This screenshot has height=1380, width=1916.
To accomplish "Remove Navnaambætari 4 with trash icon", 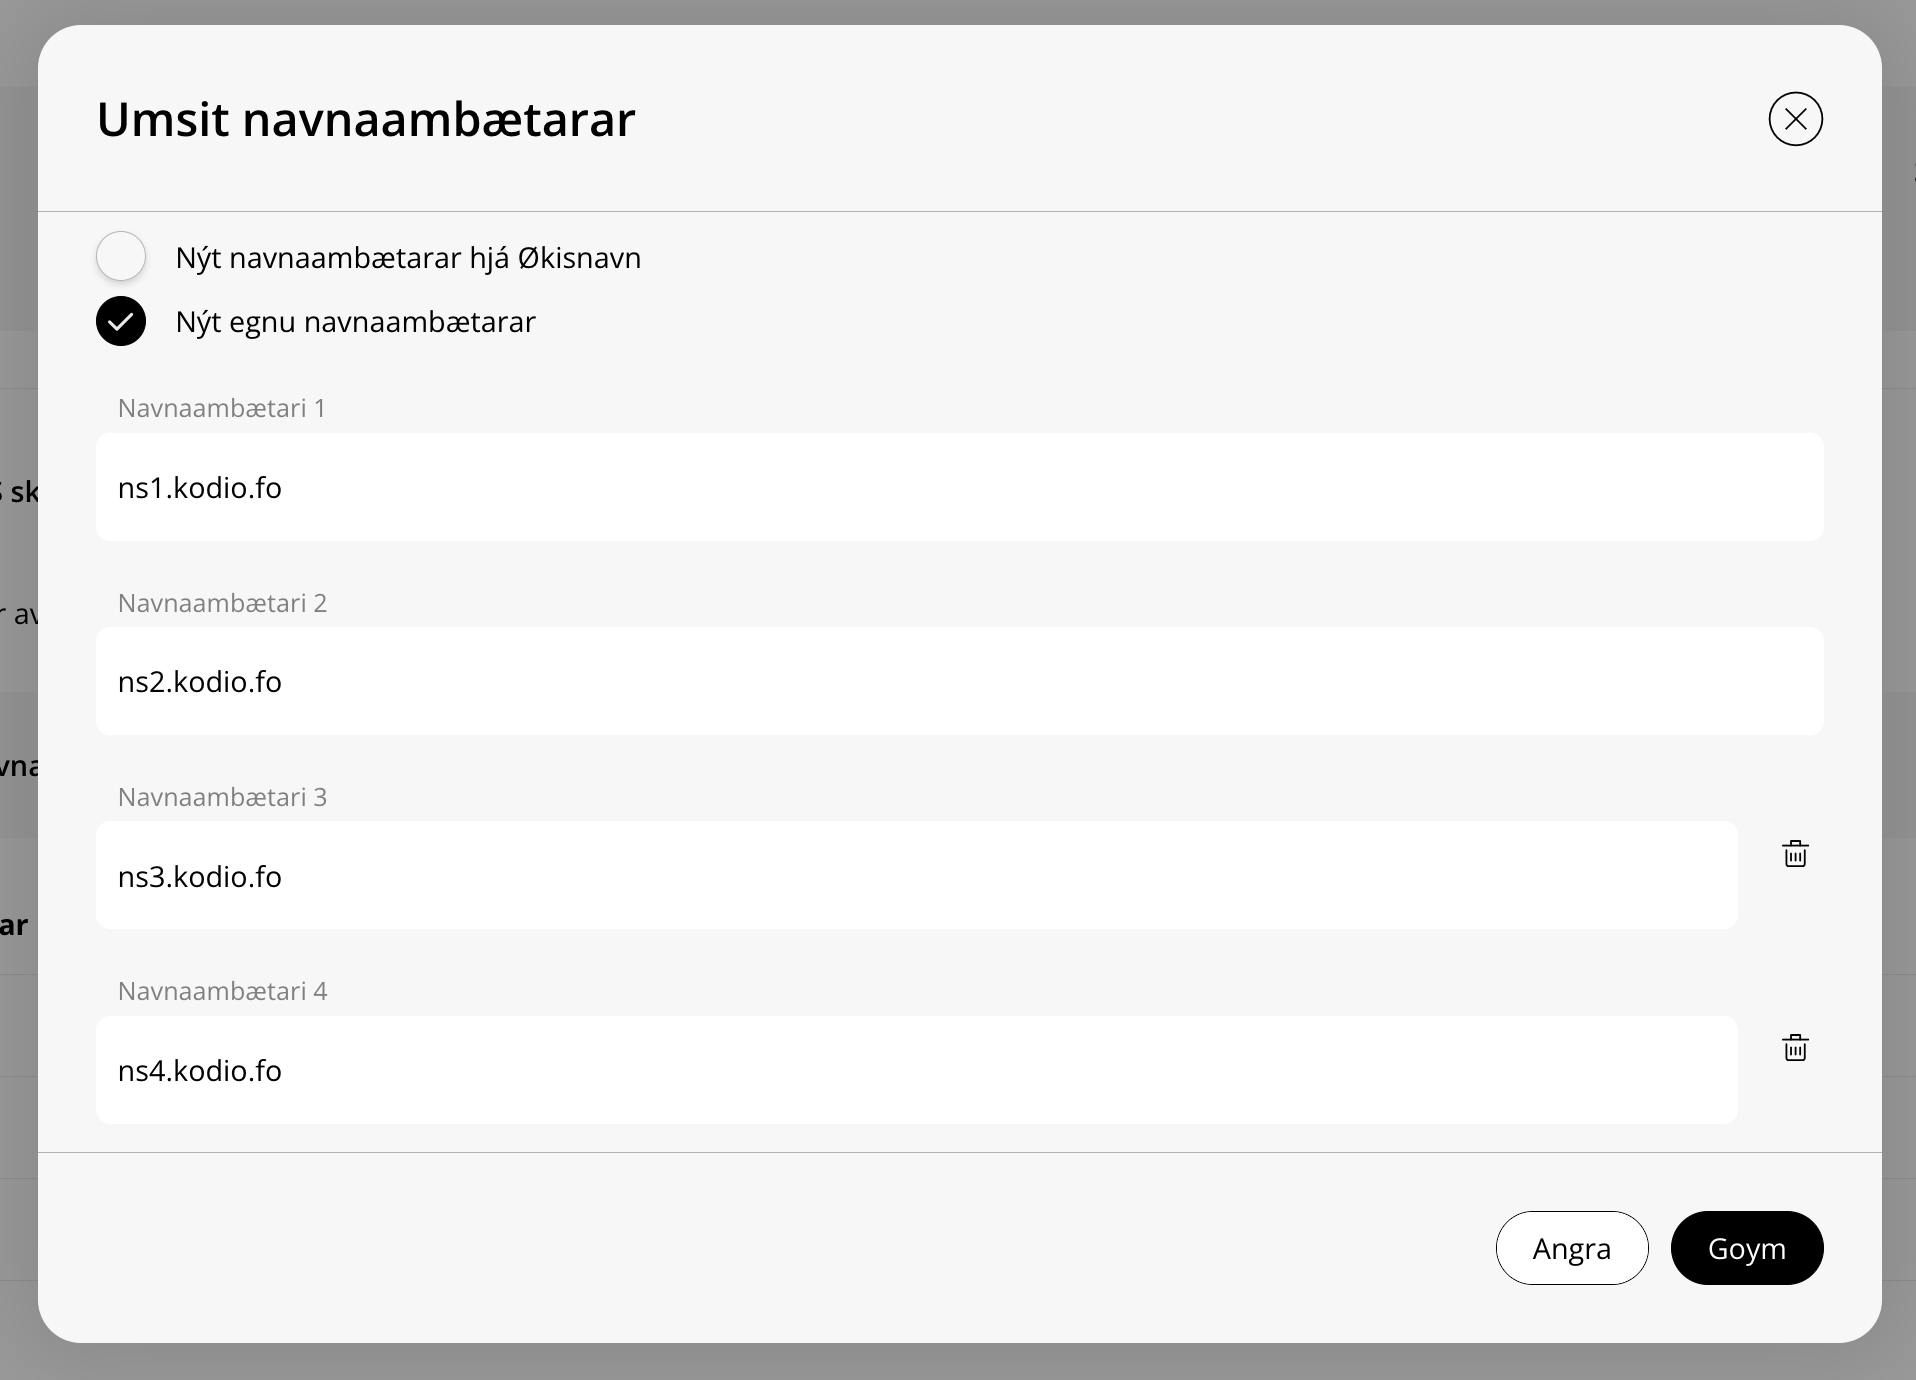I will tap(1795, 1048).
